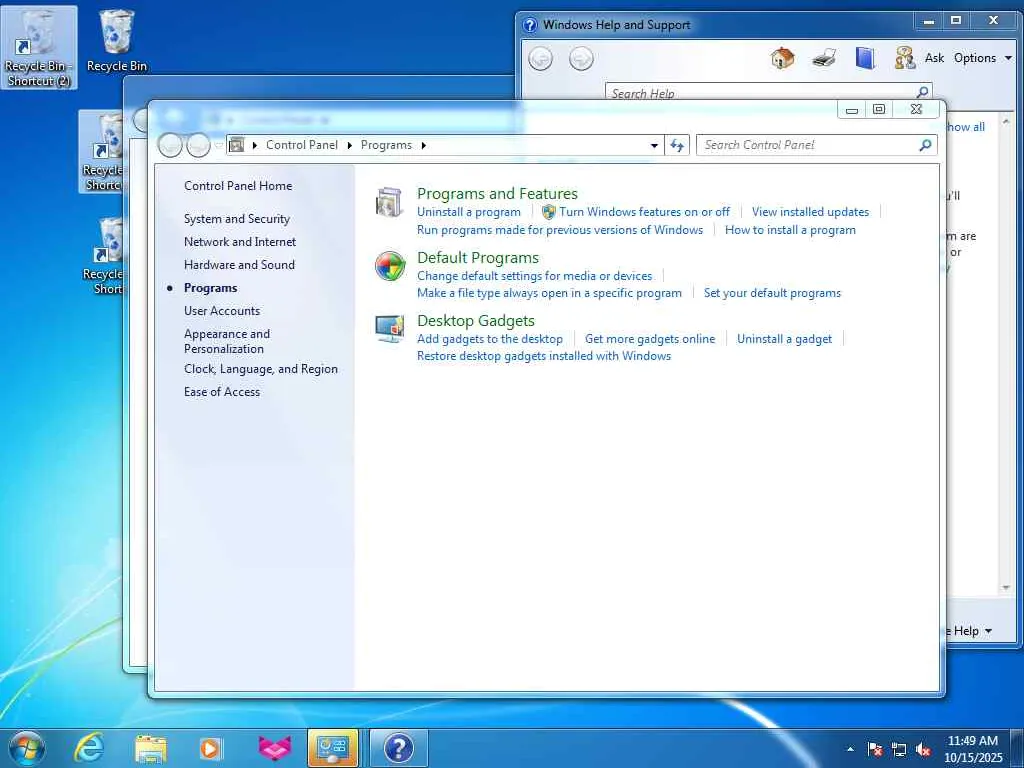Click the Control Panel address bar icon
This screenshot has height=768, width=1024.
point(236,145)
